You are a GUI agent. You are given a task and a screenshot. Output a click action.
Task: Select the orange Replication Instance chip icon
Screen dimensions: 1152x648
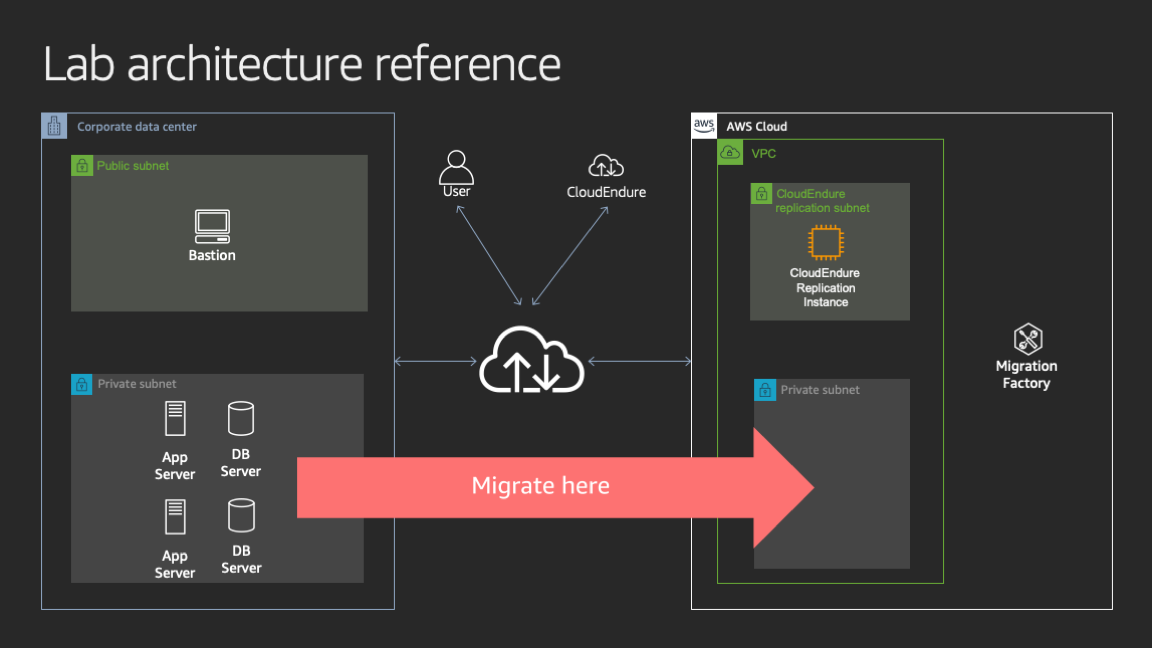(826, 242)
